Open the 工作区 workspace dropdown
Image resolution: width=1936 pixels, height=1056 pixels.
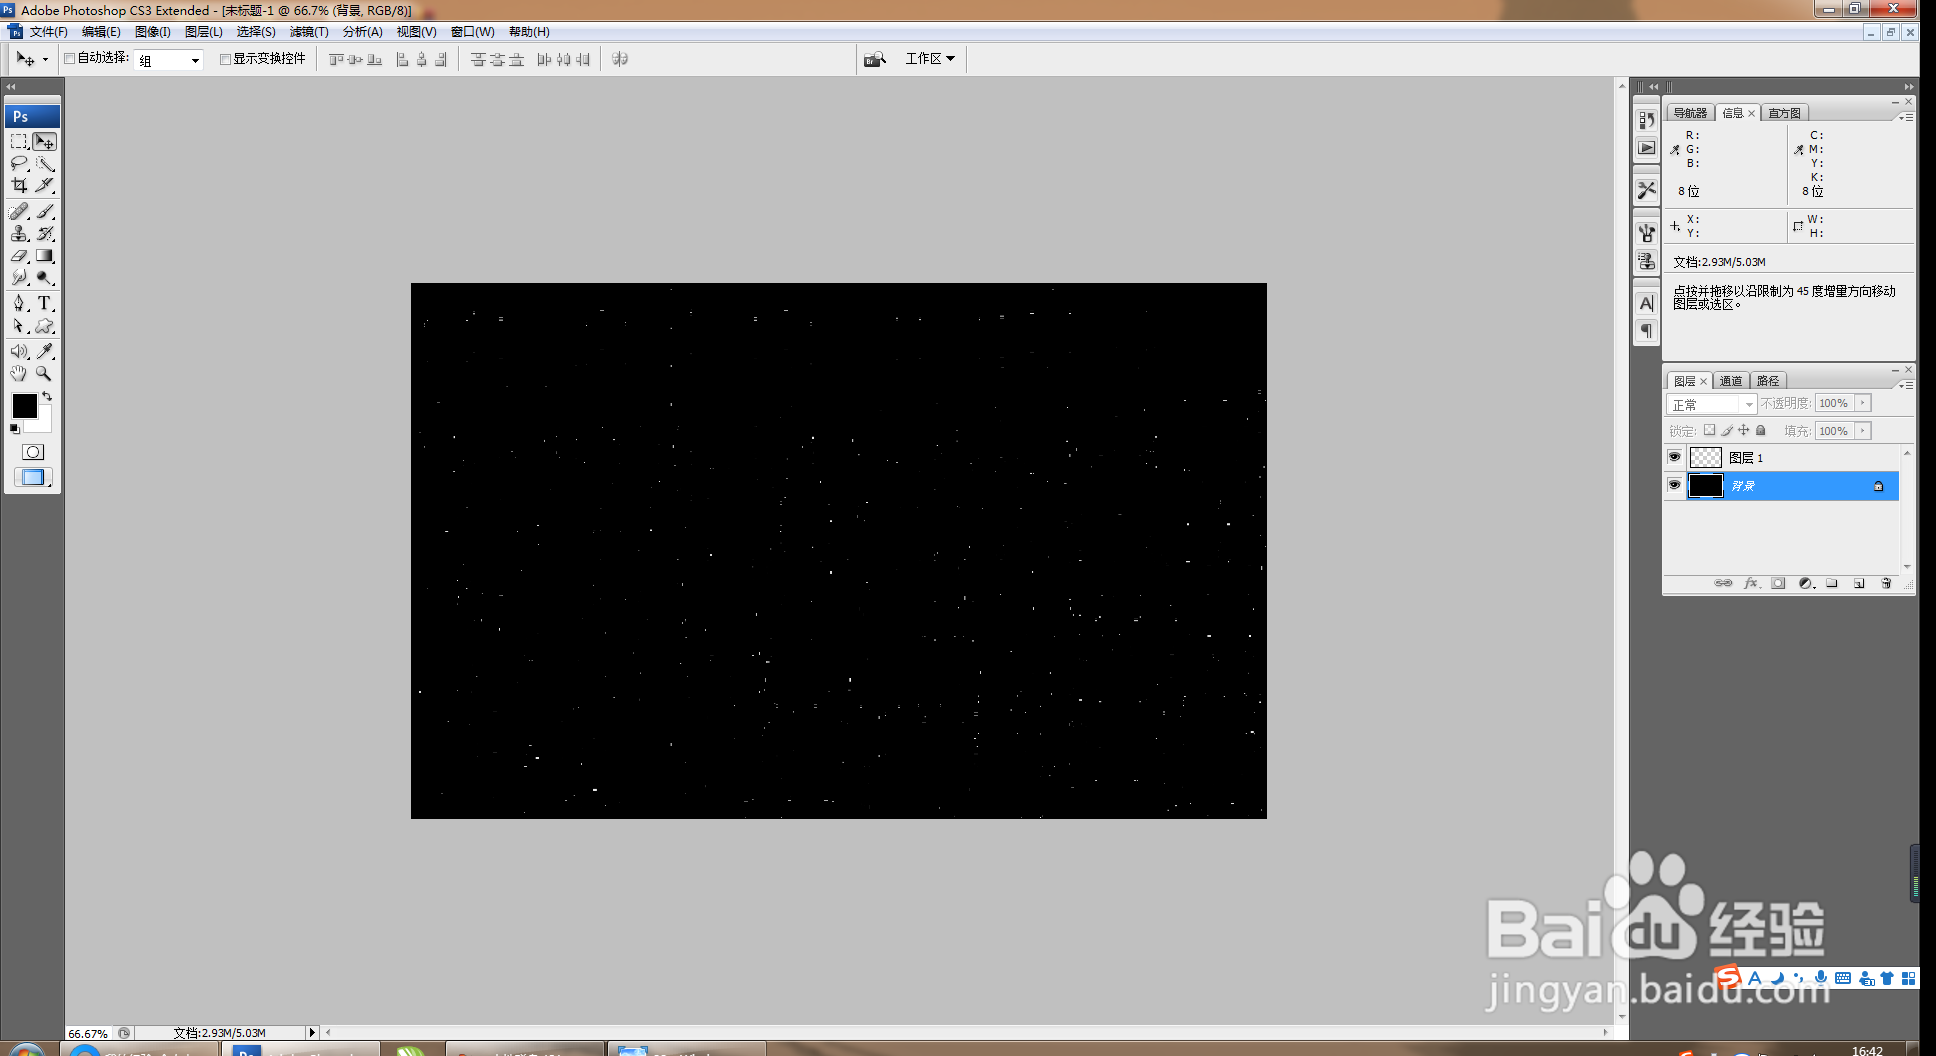tap(930, 59)
